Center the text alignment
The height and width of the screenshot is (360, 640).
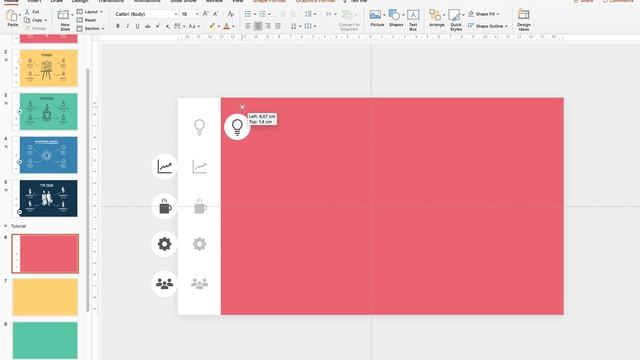pyautogui.click(x=258, y=26)
